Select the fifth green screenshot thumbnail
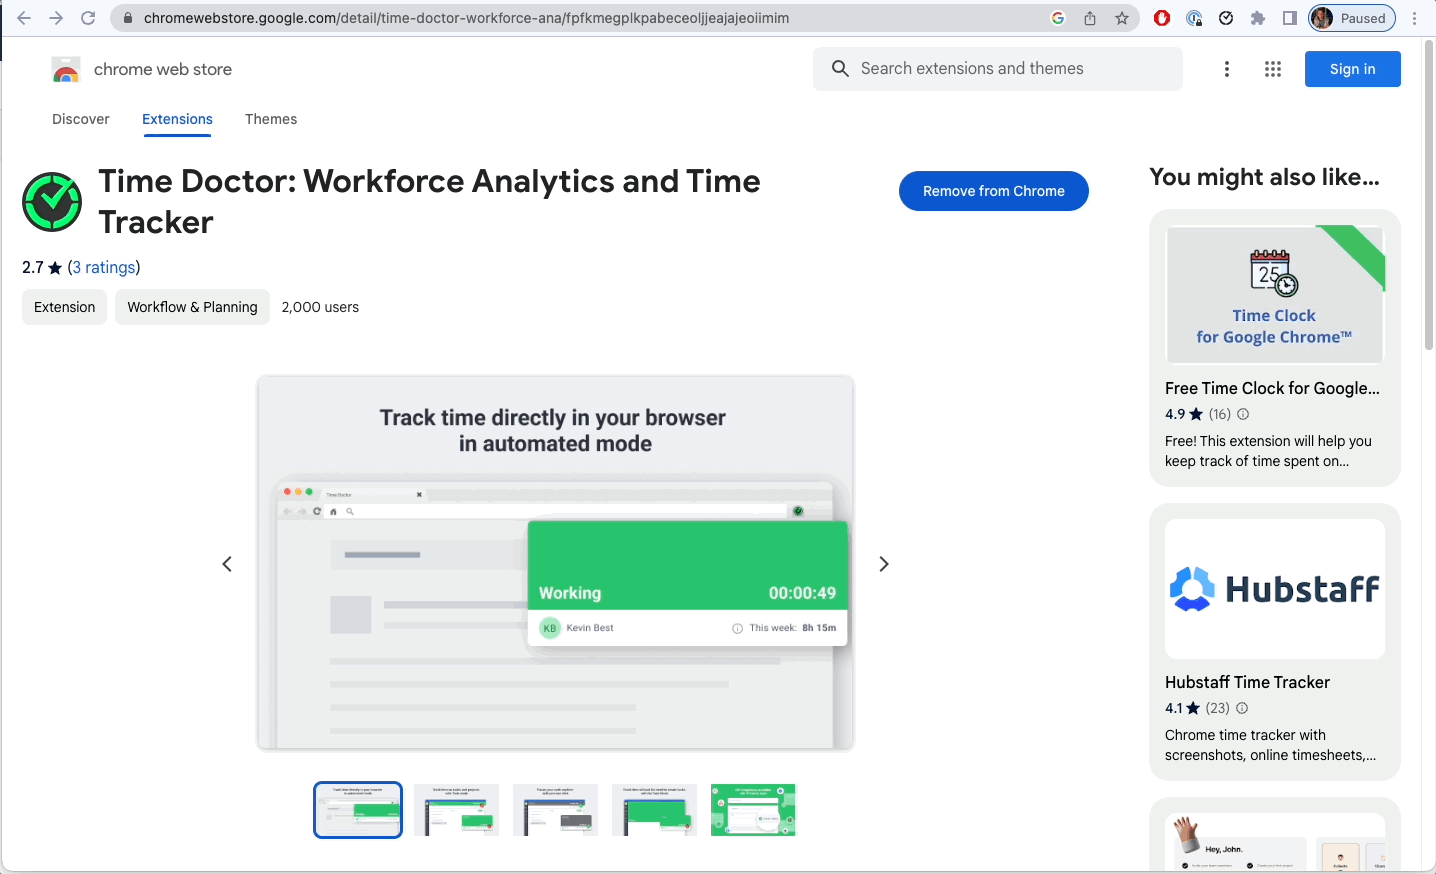This screenshot has width=1436, height=874. tap(753, 810)
